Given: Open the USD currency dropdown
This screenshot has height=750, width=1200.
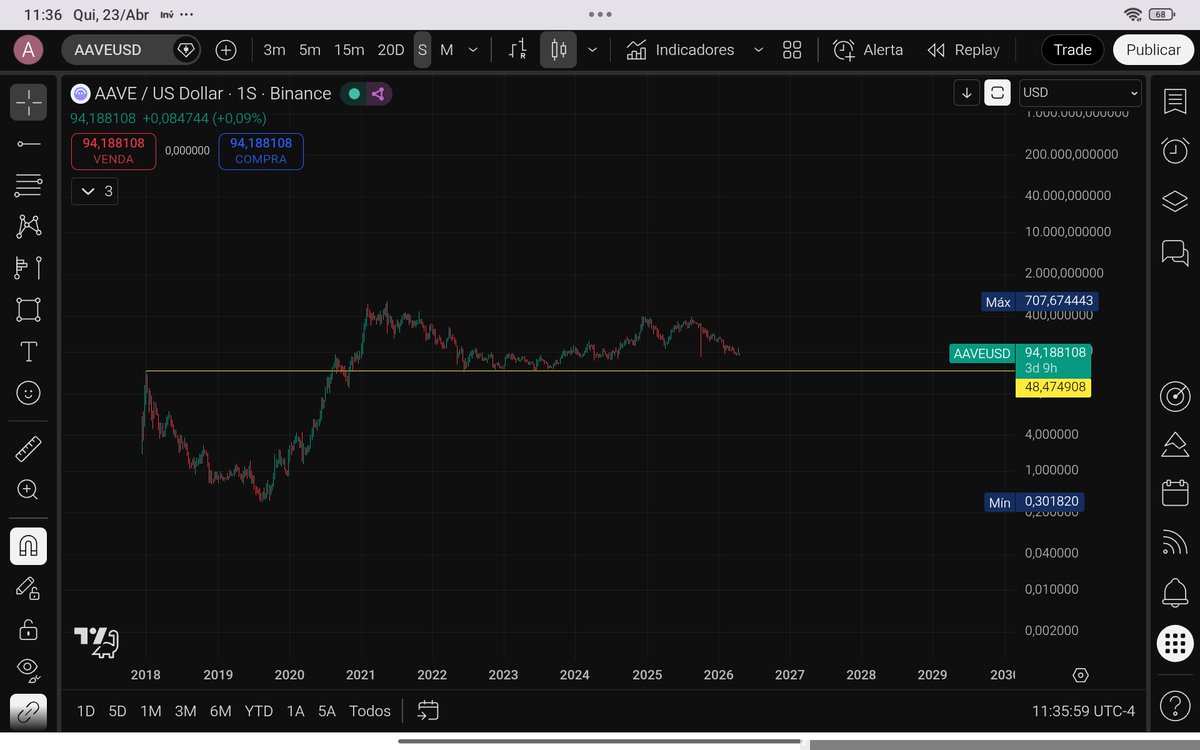Looking at the screenshot, I should (x=1080, y=93).
